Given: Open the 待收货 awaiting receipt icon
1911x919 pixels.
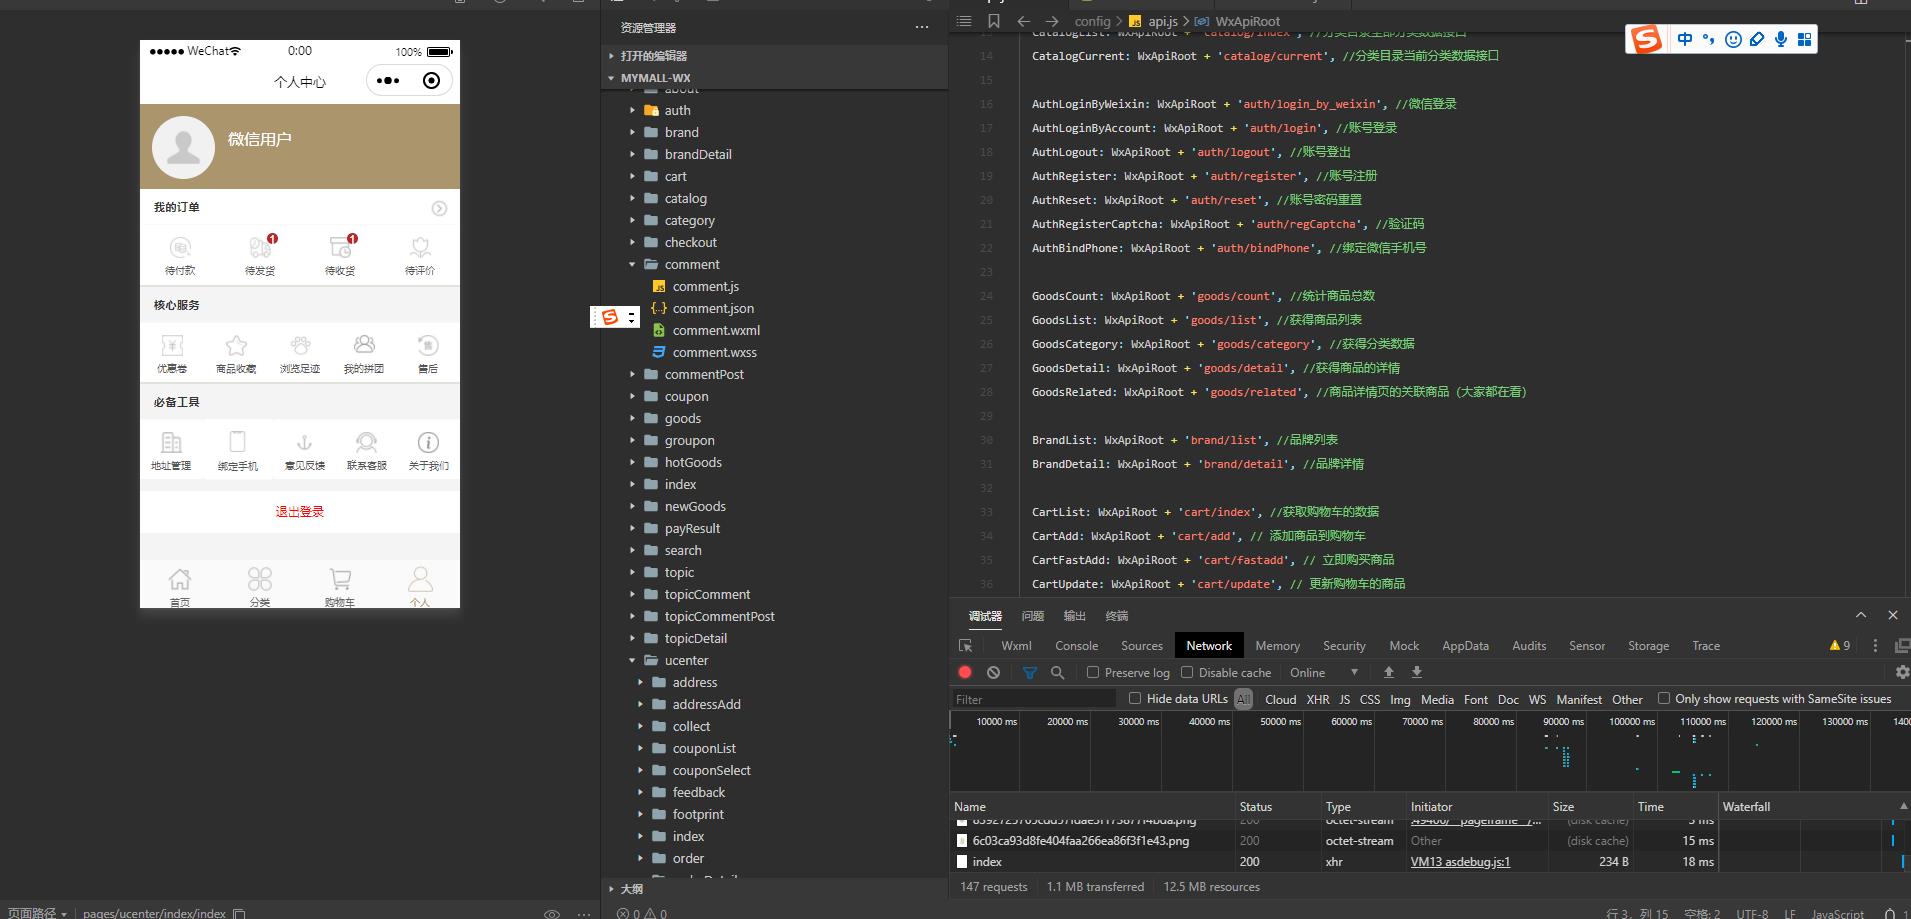Looking at the screenshot, I should (340, 248).
